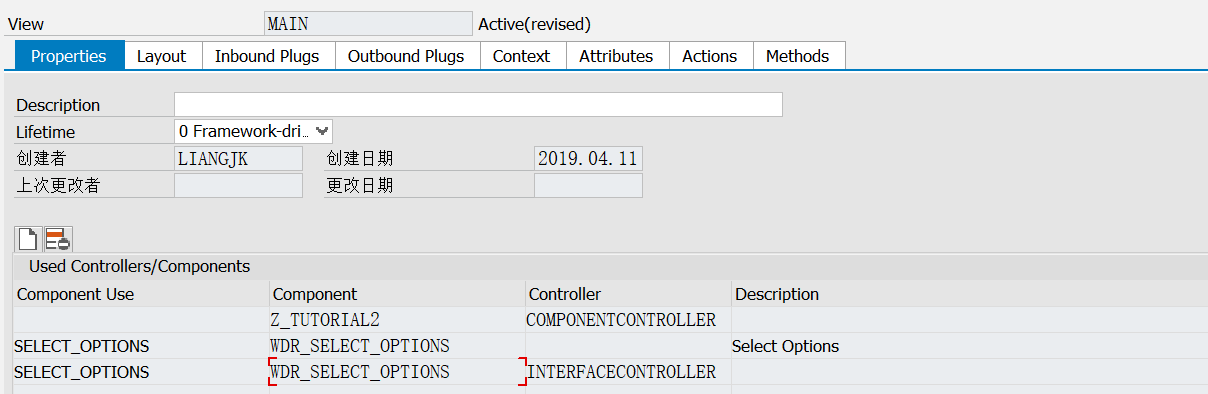Select SELECT_OPTIONS in the INTERFACECONTROLLER row
The height and width of the screenshot is (394, 1208).
(141, 372)
